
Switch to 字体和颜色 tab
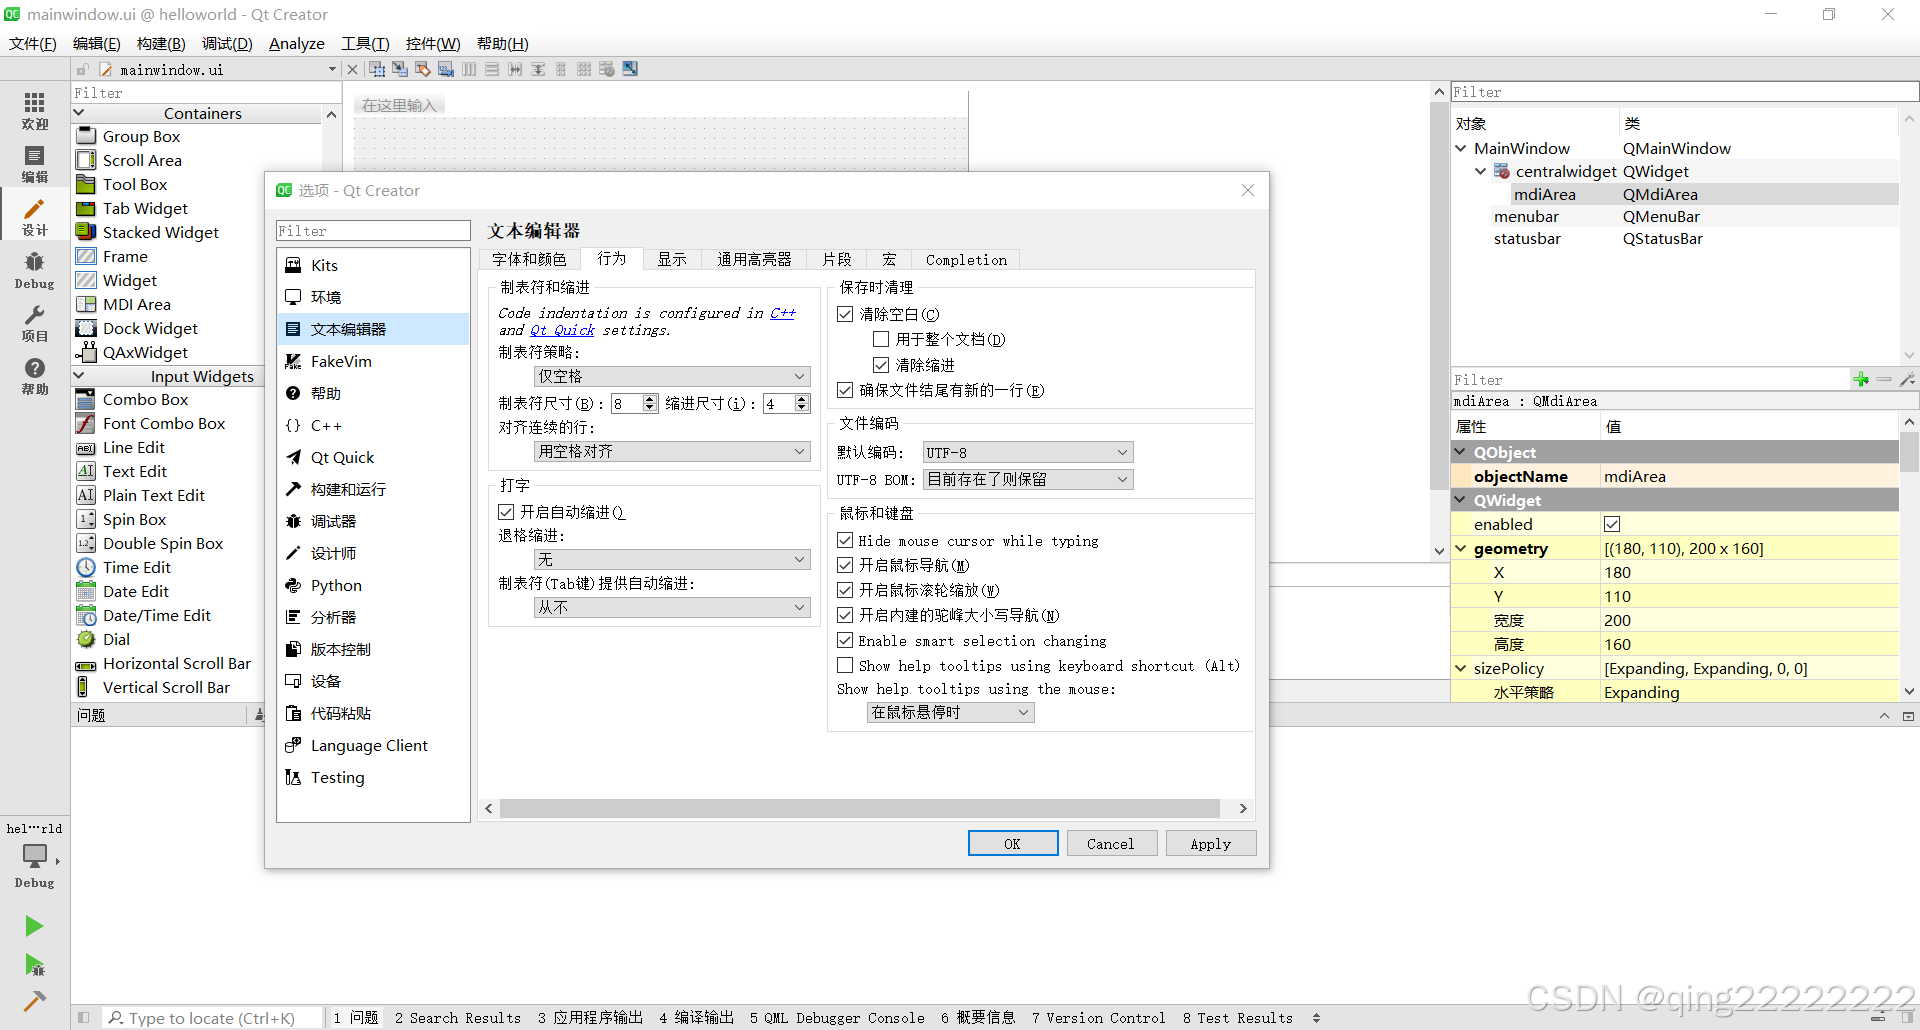pyautogui.click(x=529, y=260)
